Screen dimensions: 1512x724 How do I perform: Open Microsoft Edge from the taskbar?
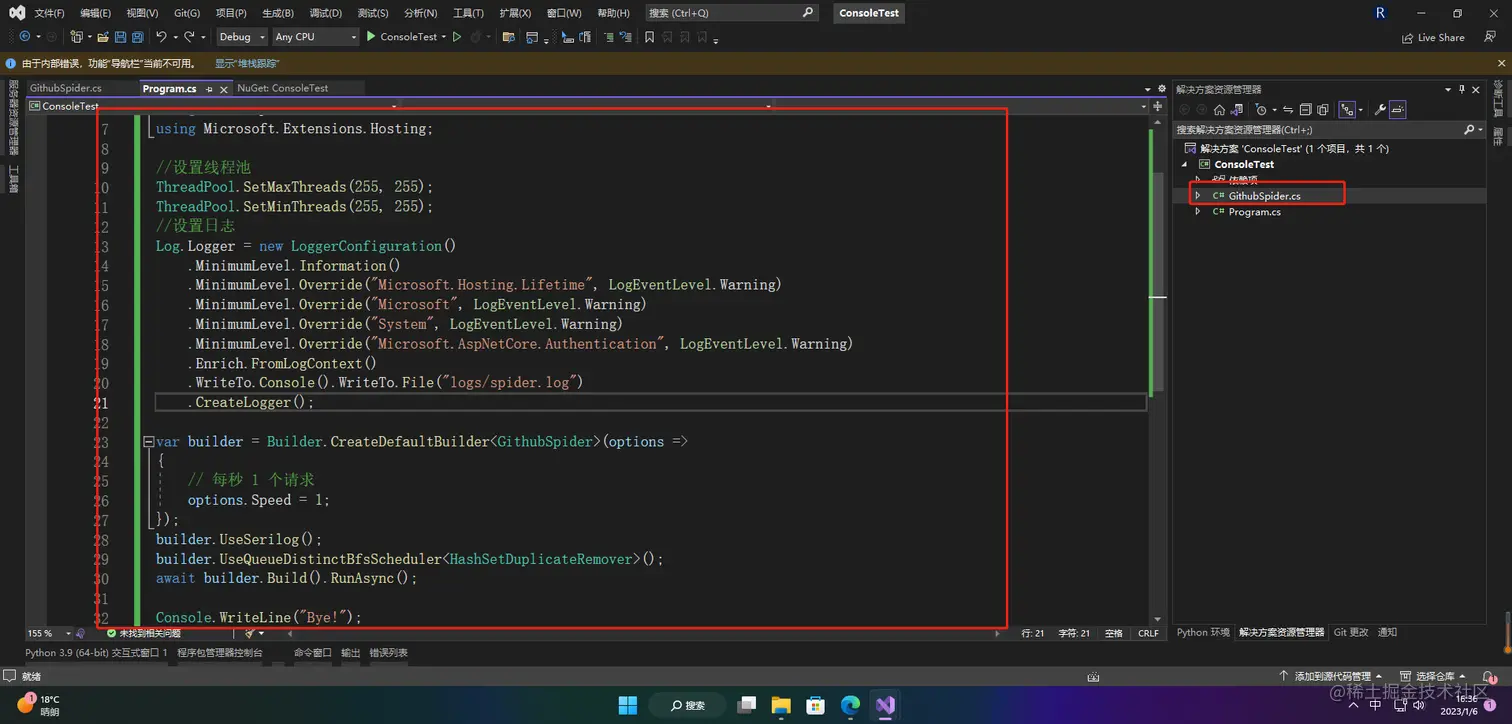tap(850, 705)
